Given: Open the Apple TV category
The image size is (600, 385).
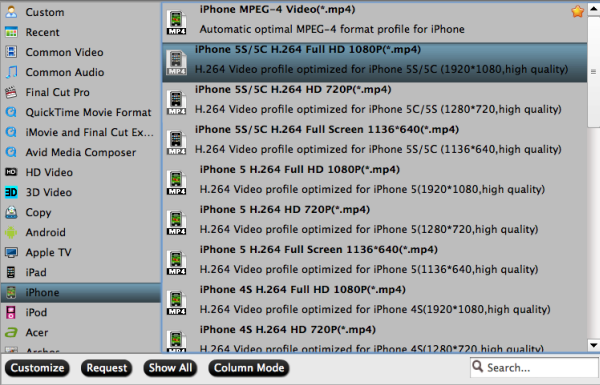Looking at the screenshot, I should click(x=81, y=252).
